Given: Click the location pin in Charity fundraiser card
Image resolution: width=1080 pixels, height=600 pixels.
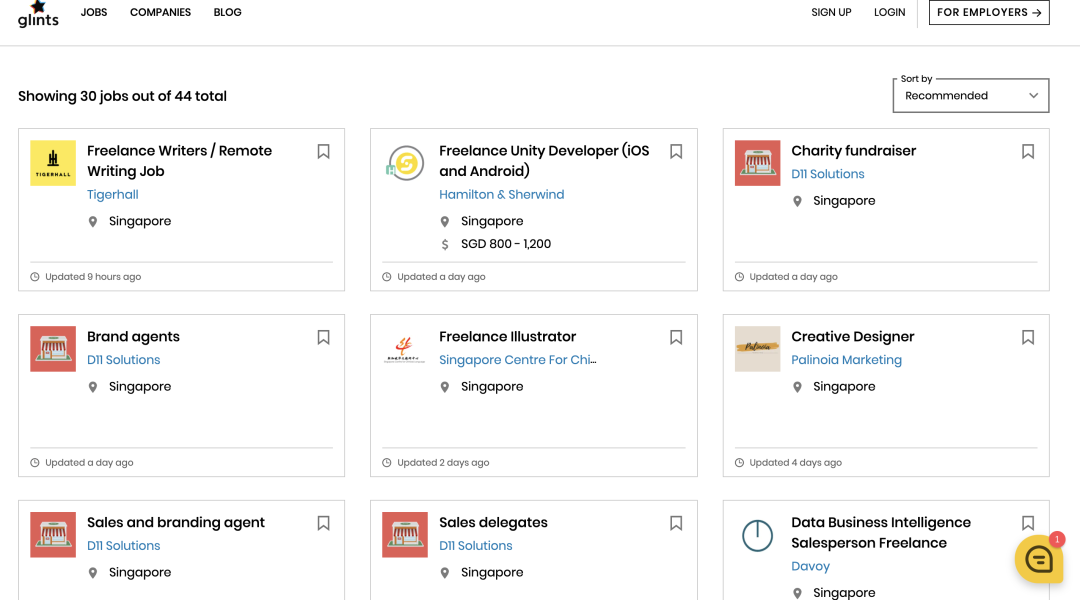Looking at the screenshot, I should 797,201.
